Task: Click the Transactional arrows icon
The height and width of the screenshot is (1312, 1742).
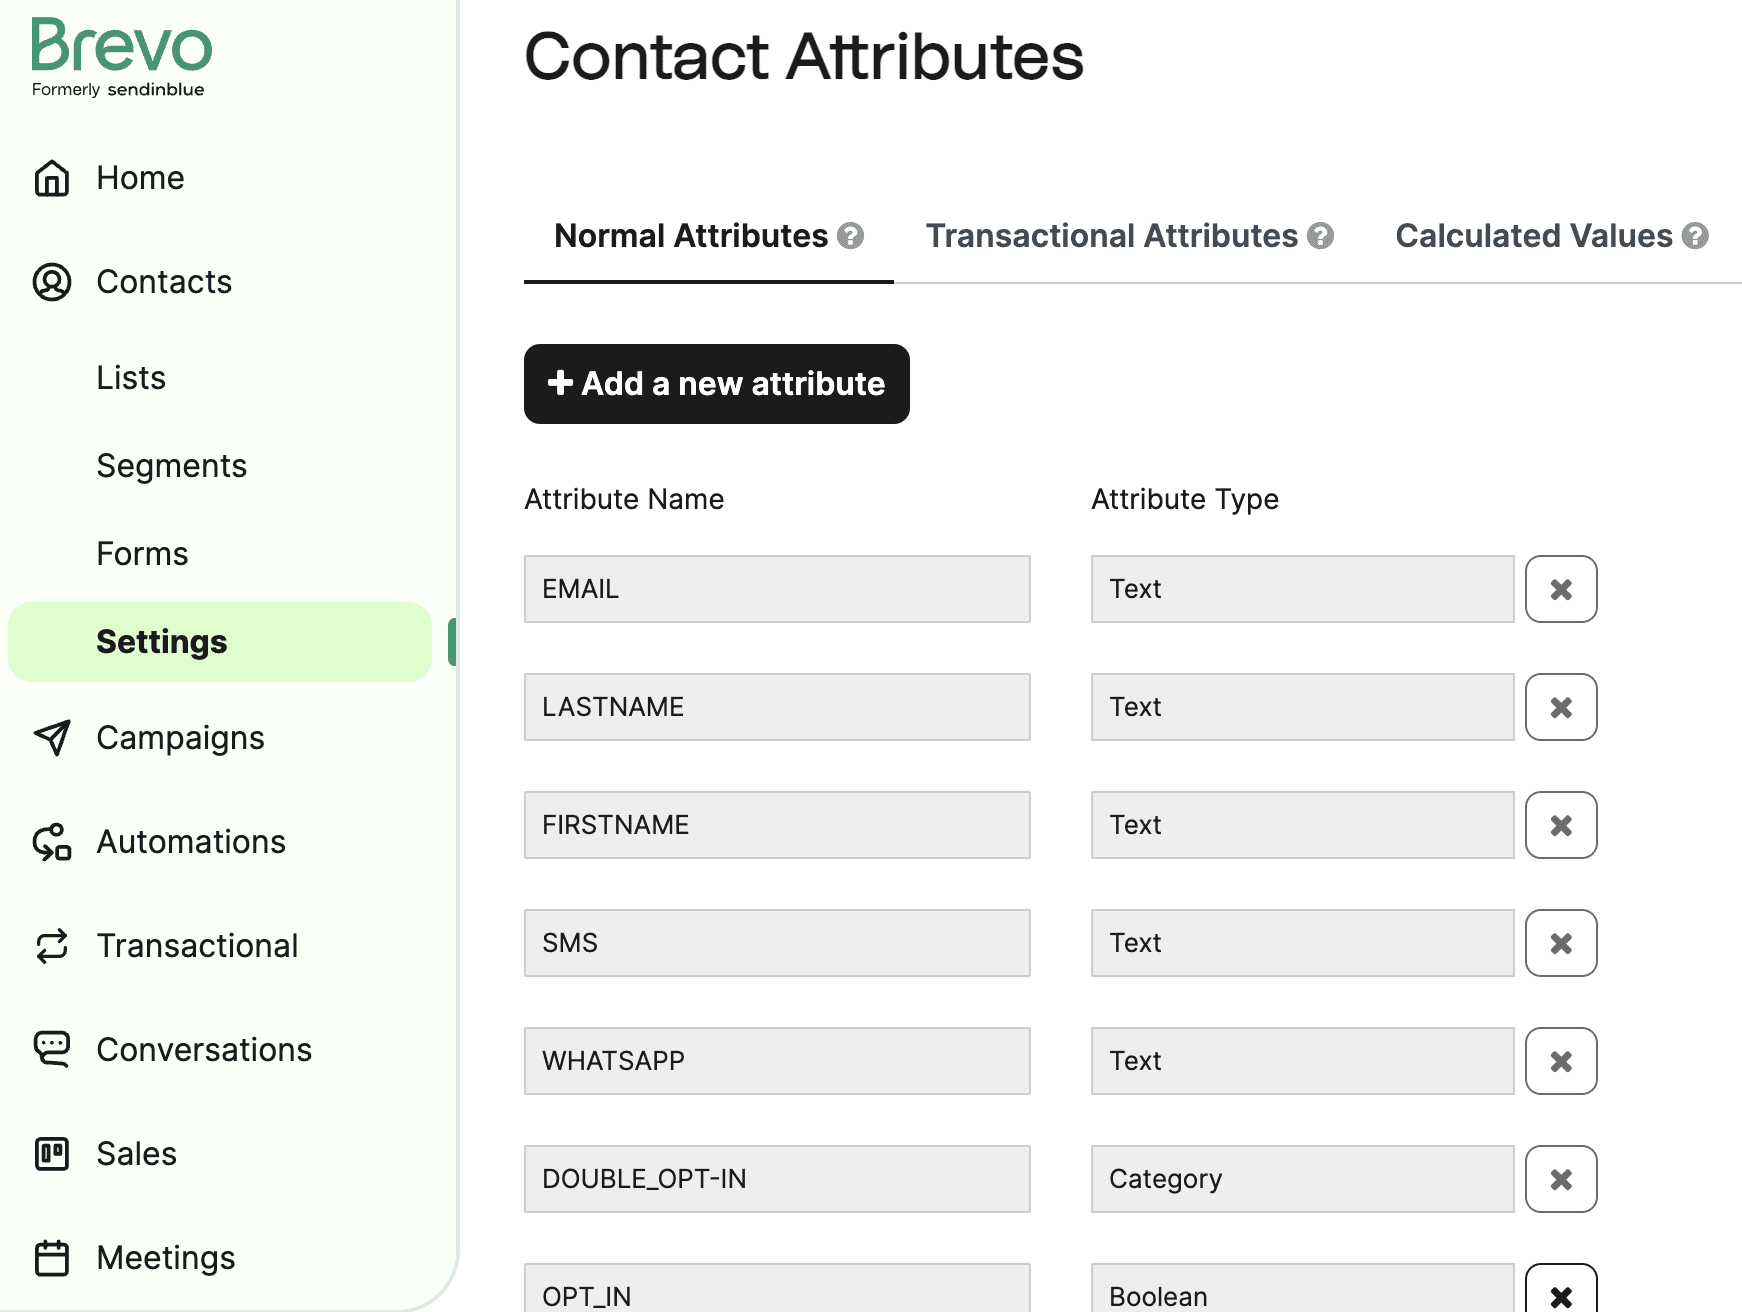Action: [x=52, y=946]
